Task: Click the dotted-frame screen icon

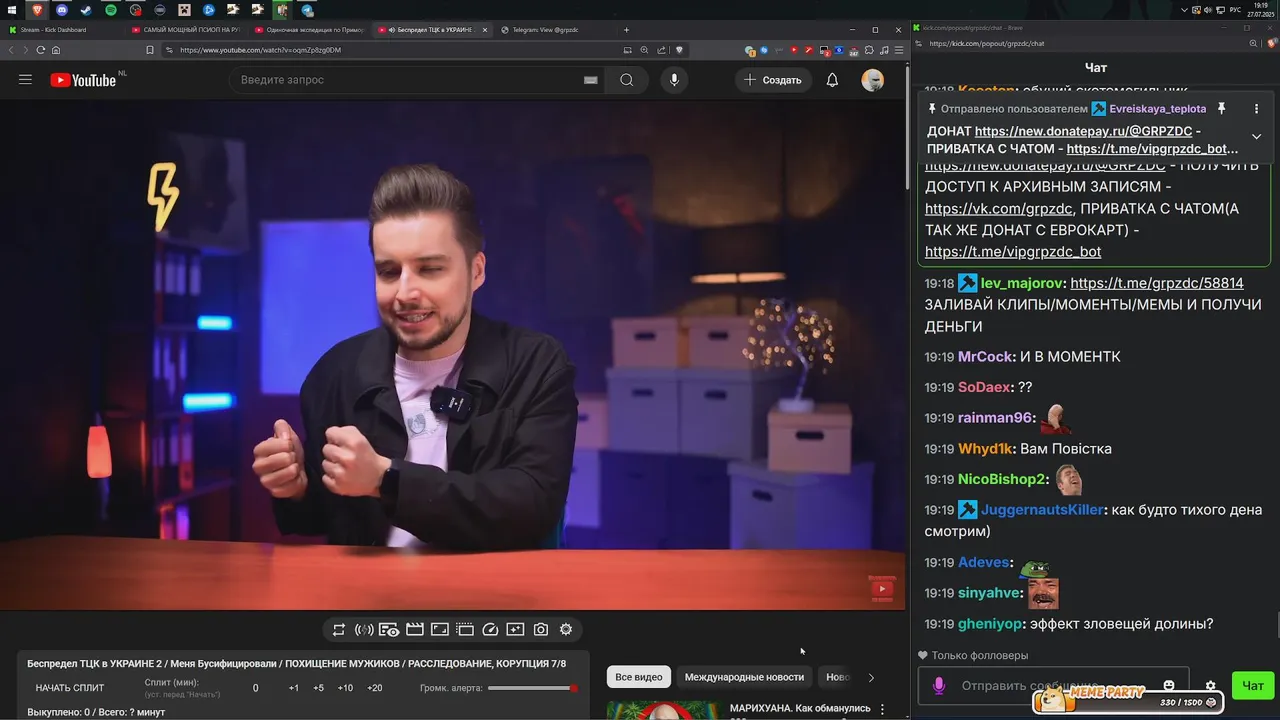Action: tap(465, 630)
